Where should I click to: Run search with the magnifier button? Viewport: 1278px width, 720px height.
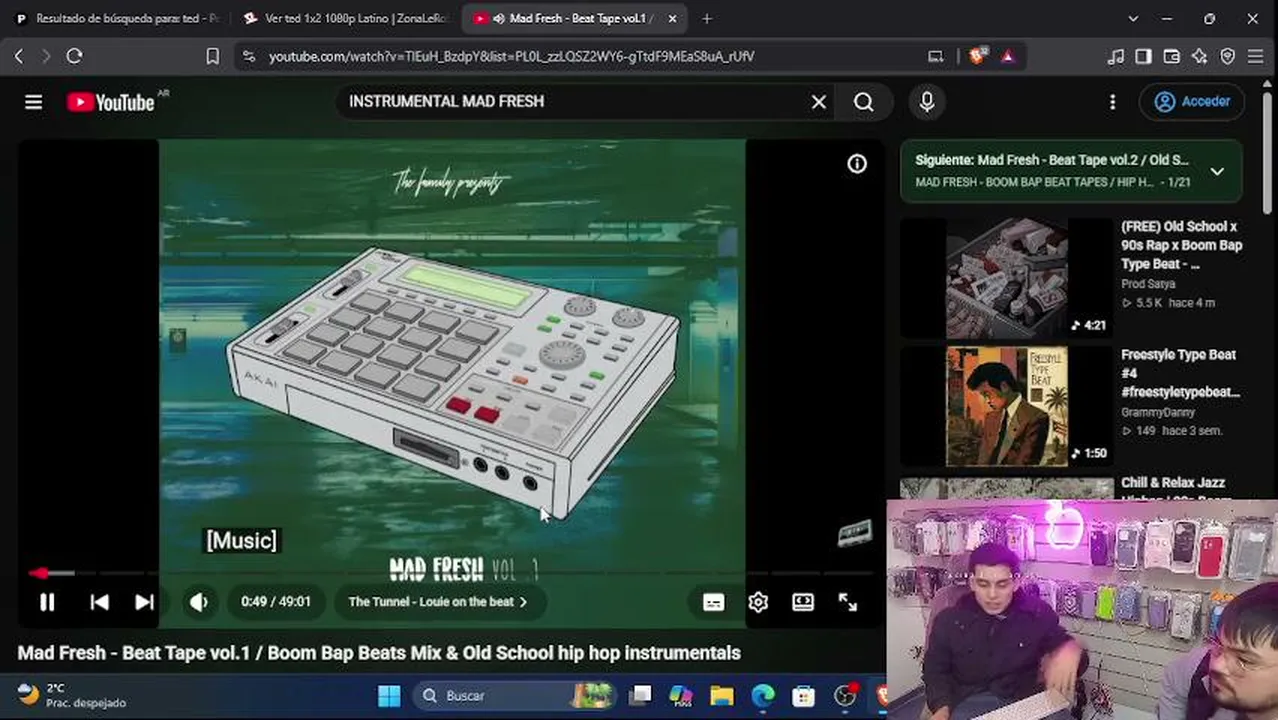click(864, 101)
